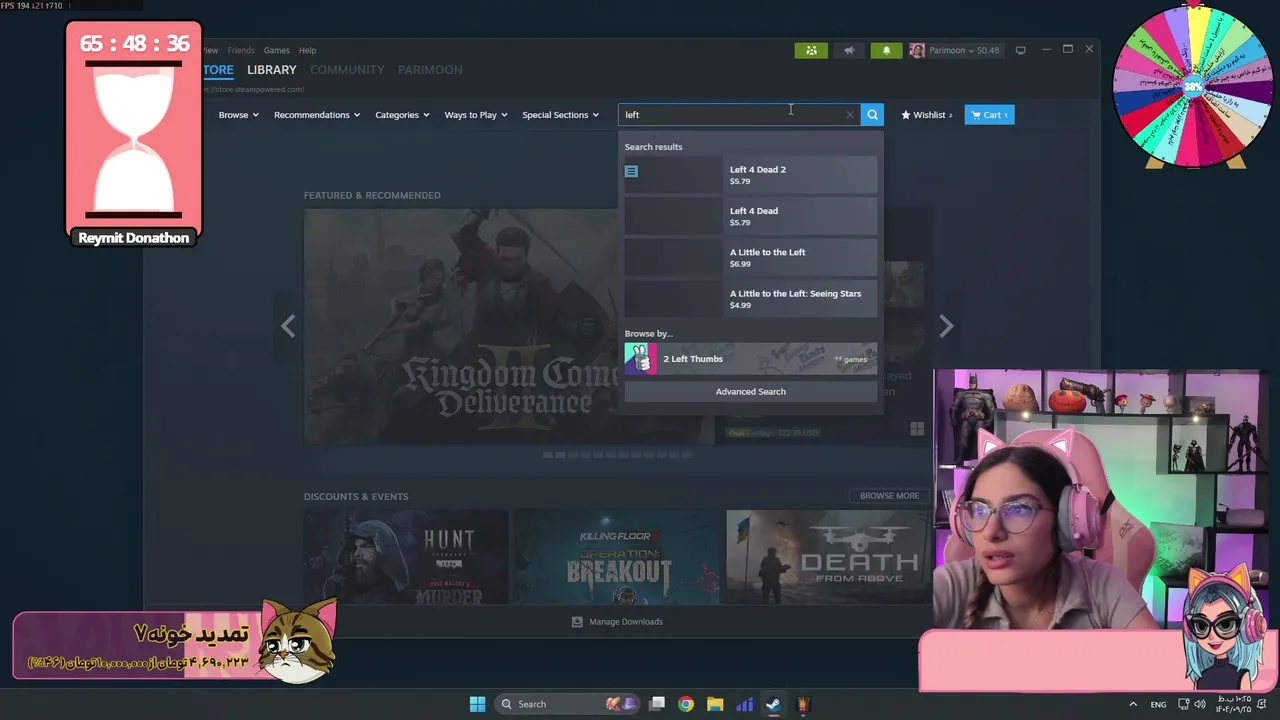Image resolution: width=1280 pixels, height=720 pixels.
Task: Switch to the LIBRARY tab
Action: coord(272,70)
